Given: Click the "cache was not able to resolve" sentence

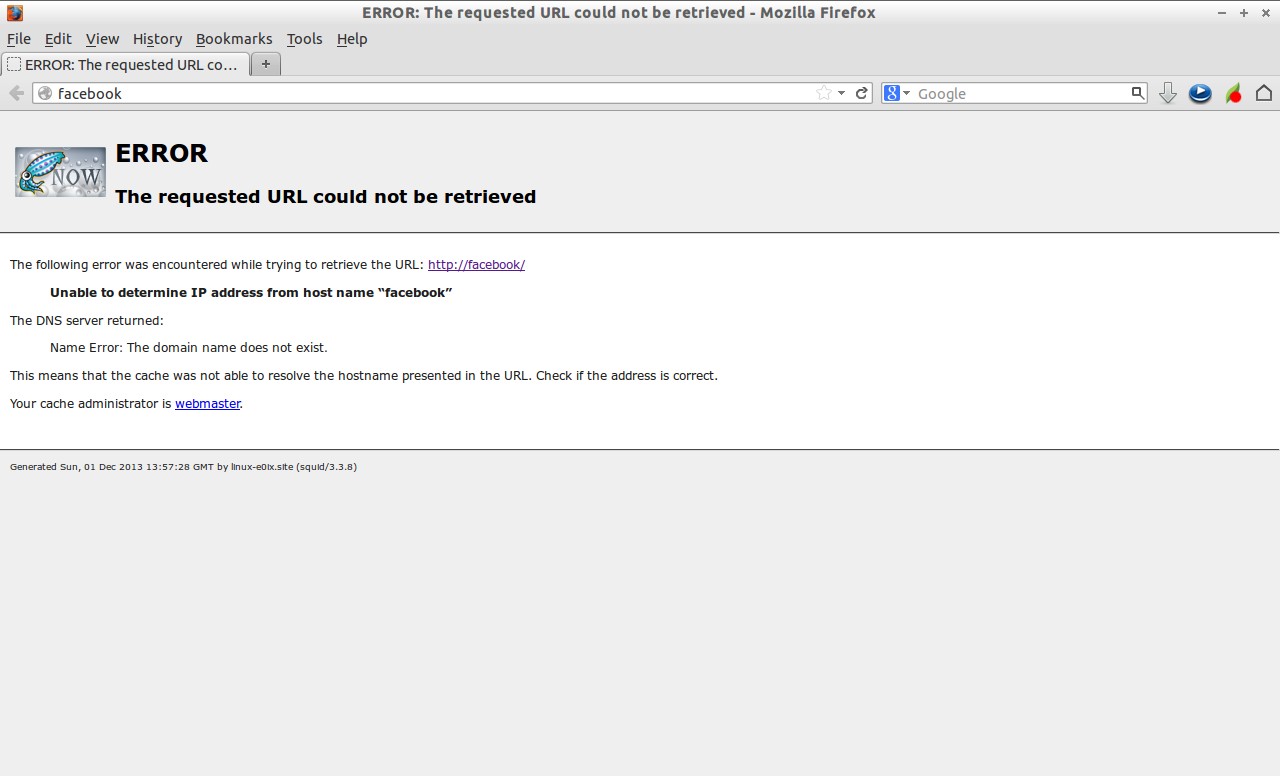Looking at the screenshot, I should (364, 376).
